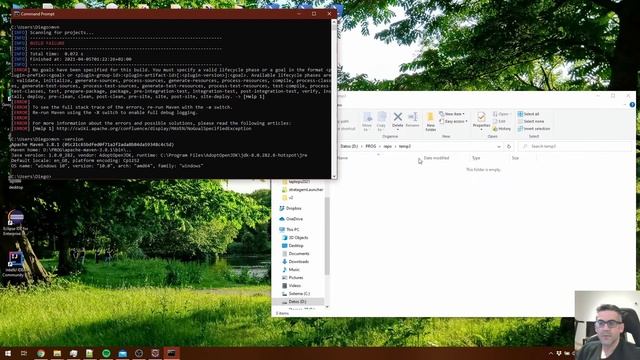Open the New item dropdown in ribbon
Viewport: 640px width, 360px height.
(453, 114)
